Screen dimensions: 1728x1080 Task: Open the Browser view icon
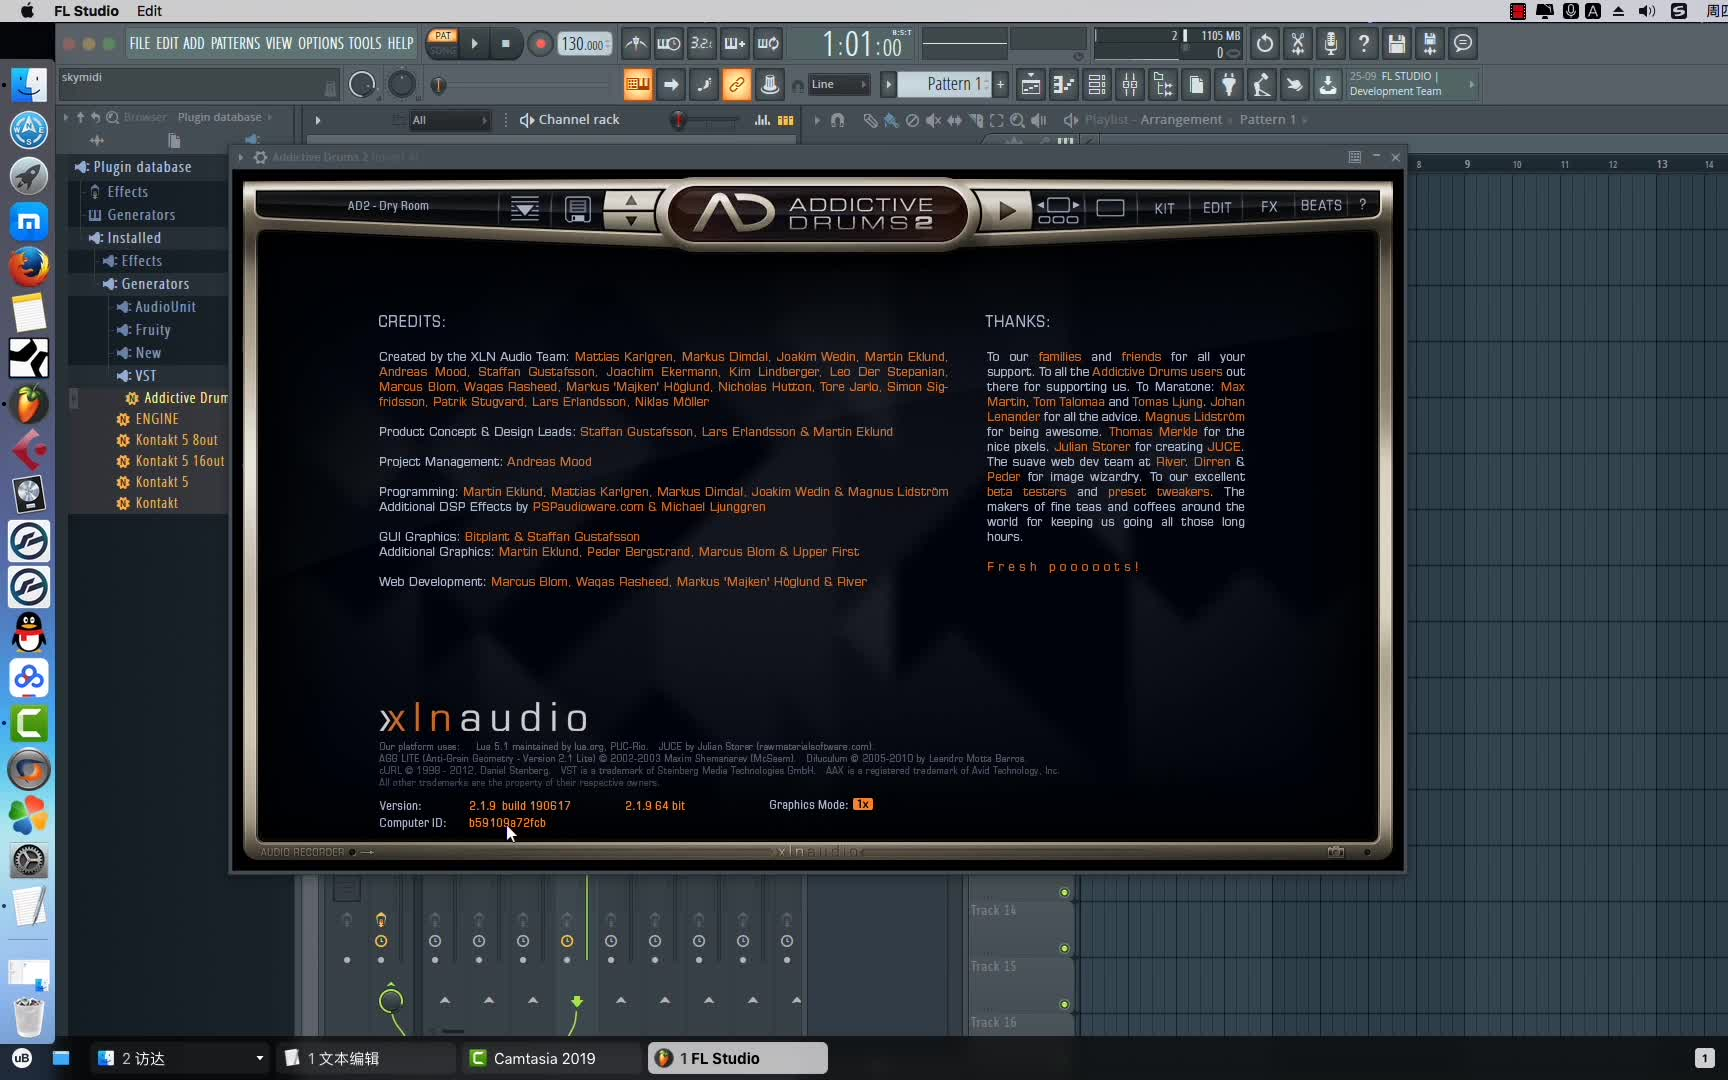point(1163,85)
